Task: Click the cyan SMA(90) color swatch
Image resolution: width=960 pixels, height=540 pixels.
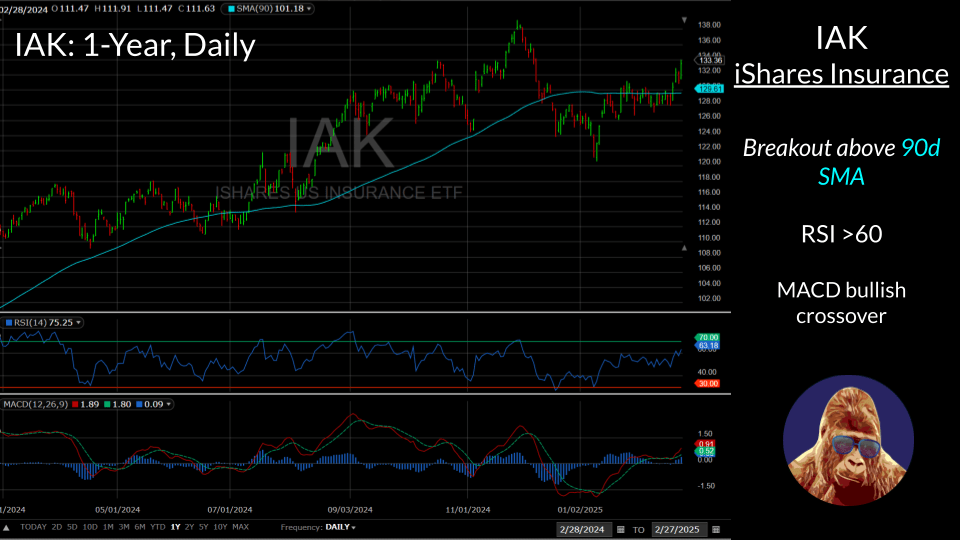Action: 231,9
